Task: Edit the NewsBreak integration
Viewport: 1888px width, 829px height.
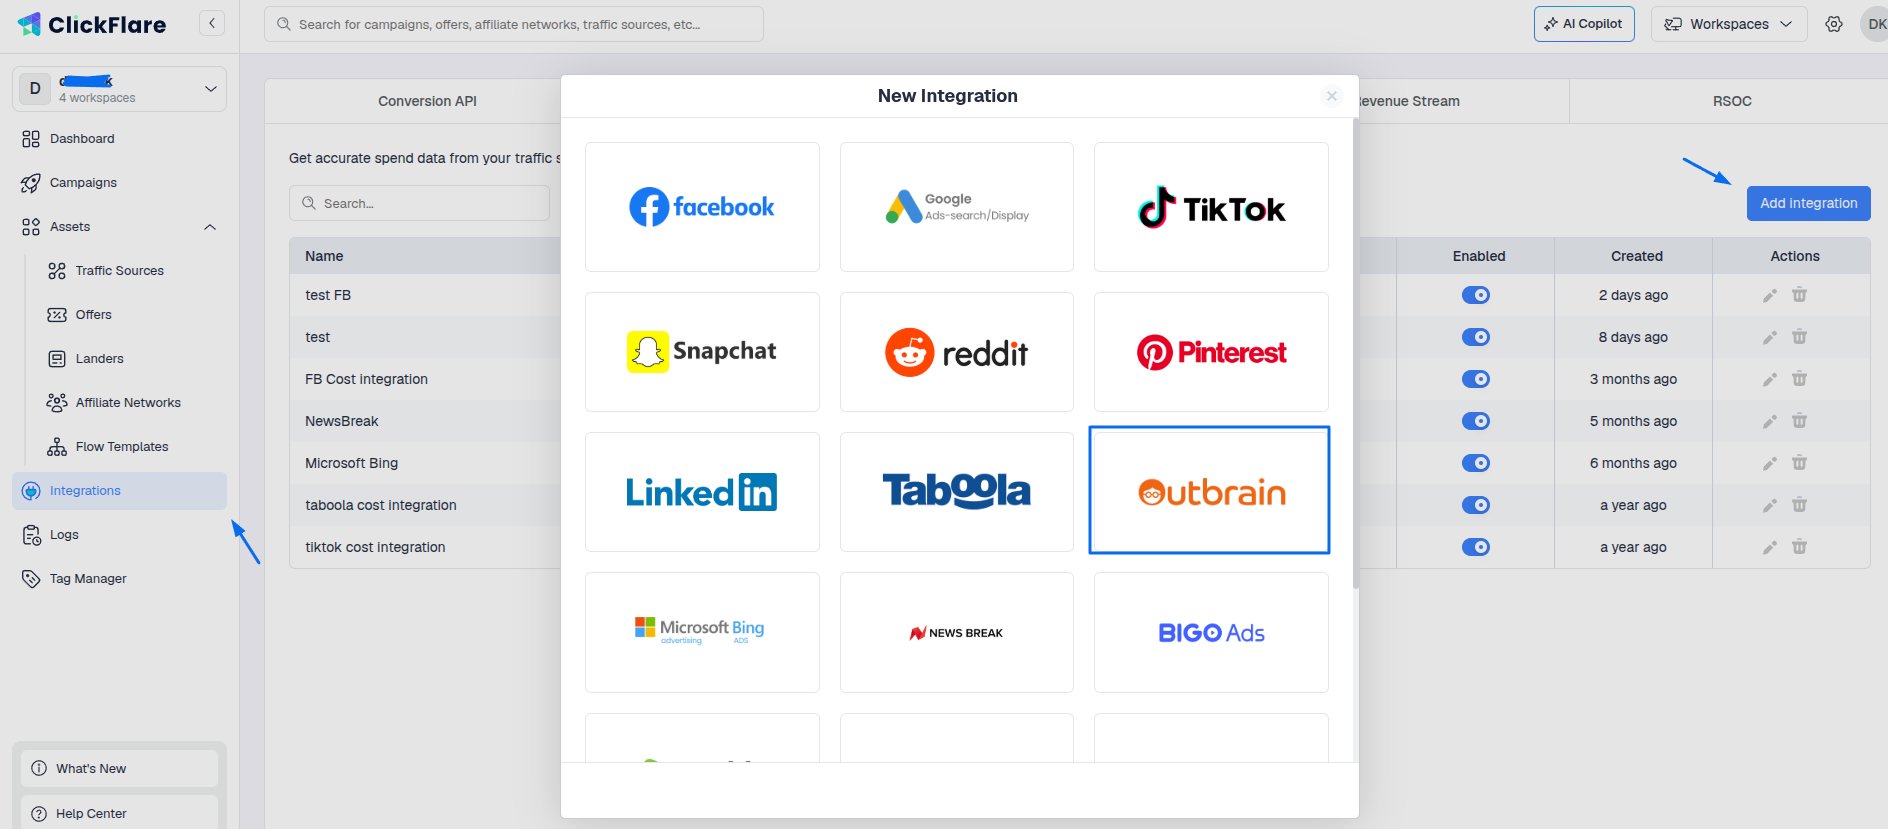Action: pyautogui.click(x=1770, y=421)
